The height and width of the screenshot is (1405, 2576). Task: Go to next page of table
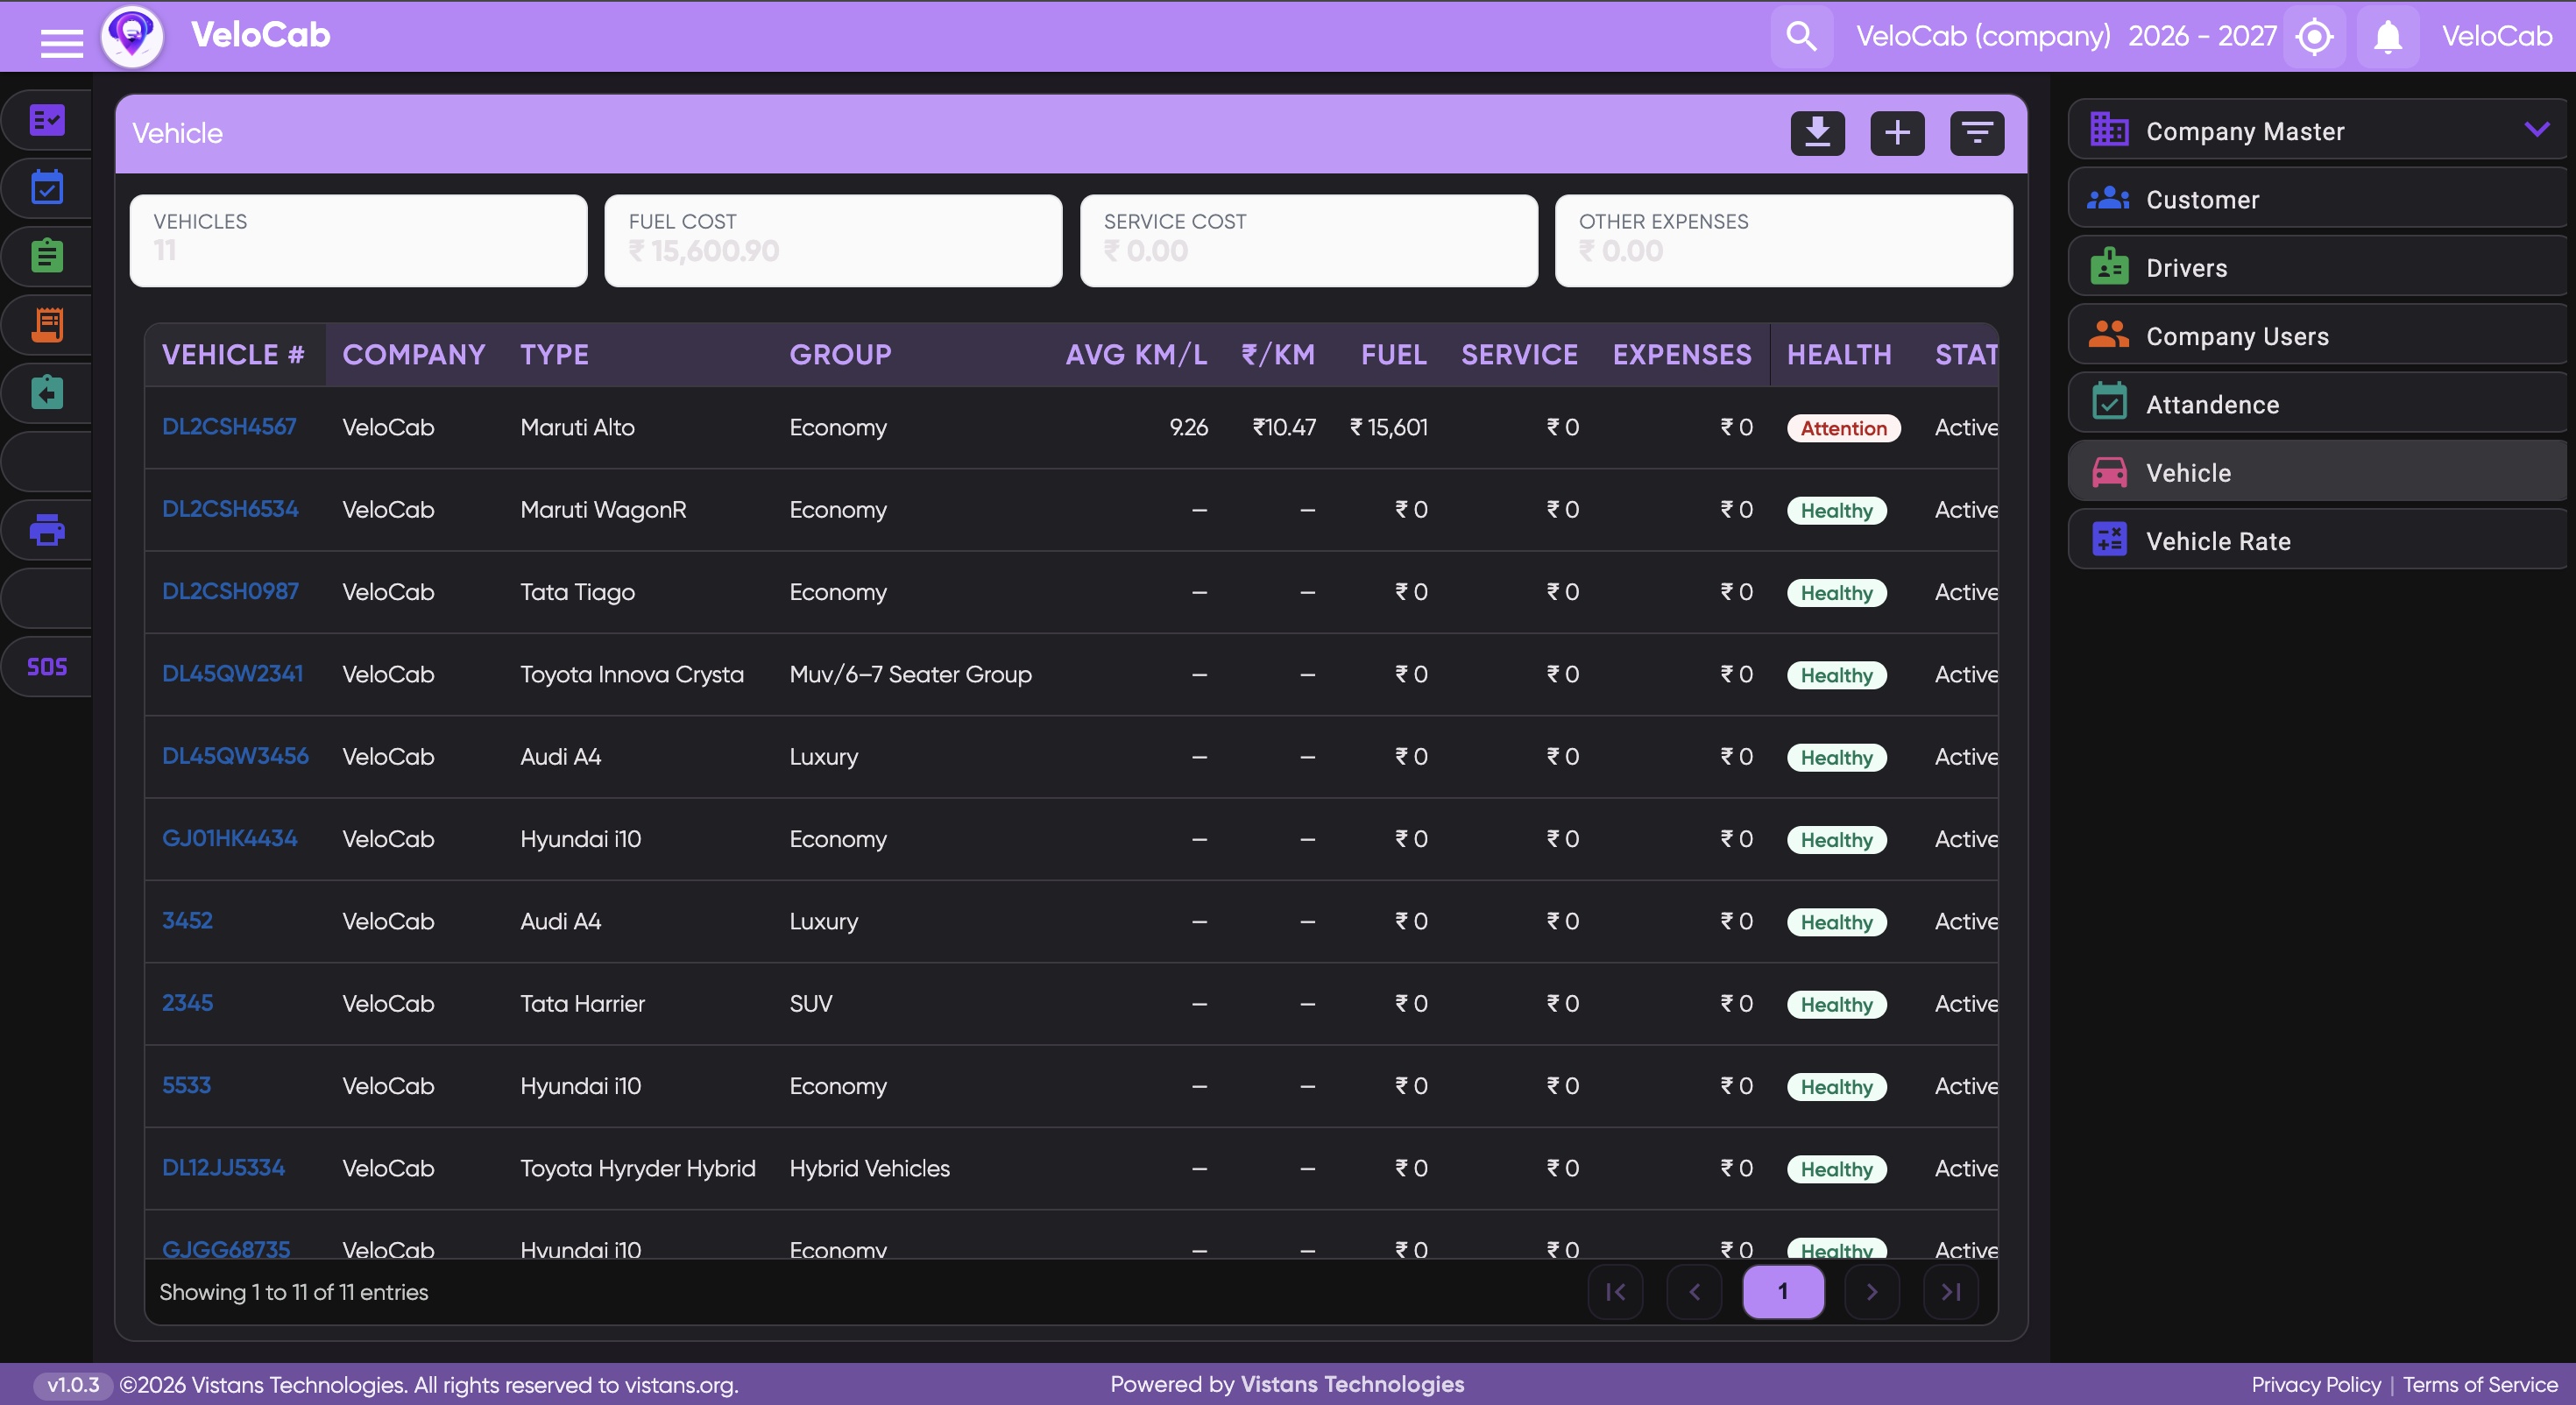pos(1872,1292)
